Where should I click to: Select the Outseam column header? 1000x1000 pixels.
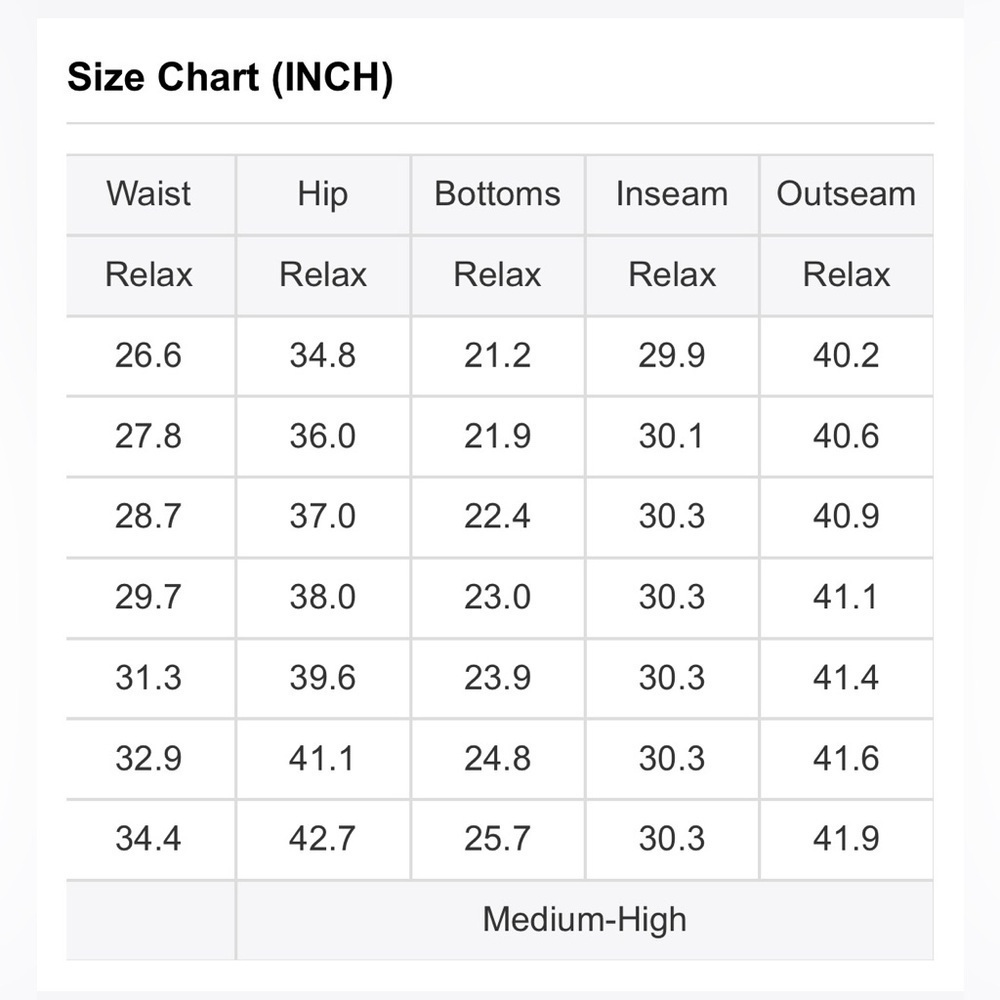click(x=846, y=194)
